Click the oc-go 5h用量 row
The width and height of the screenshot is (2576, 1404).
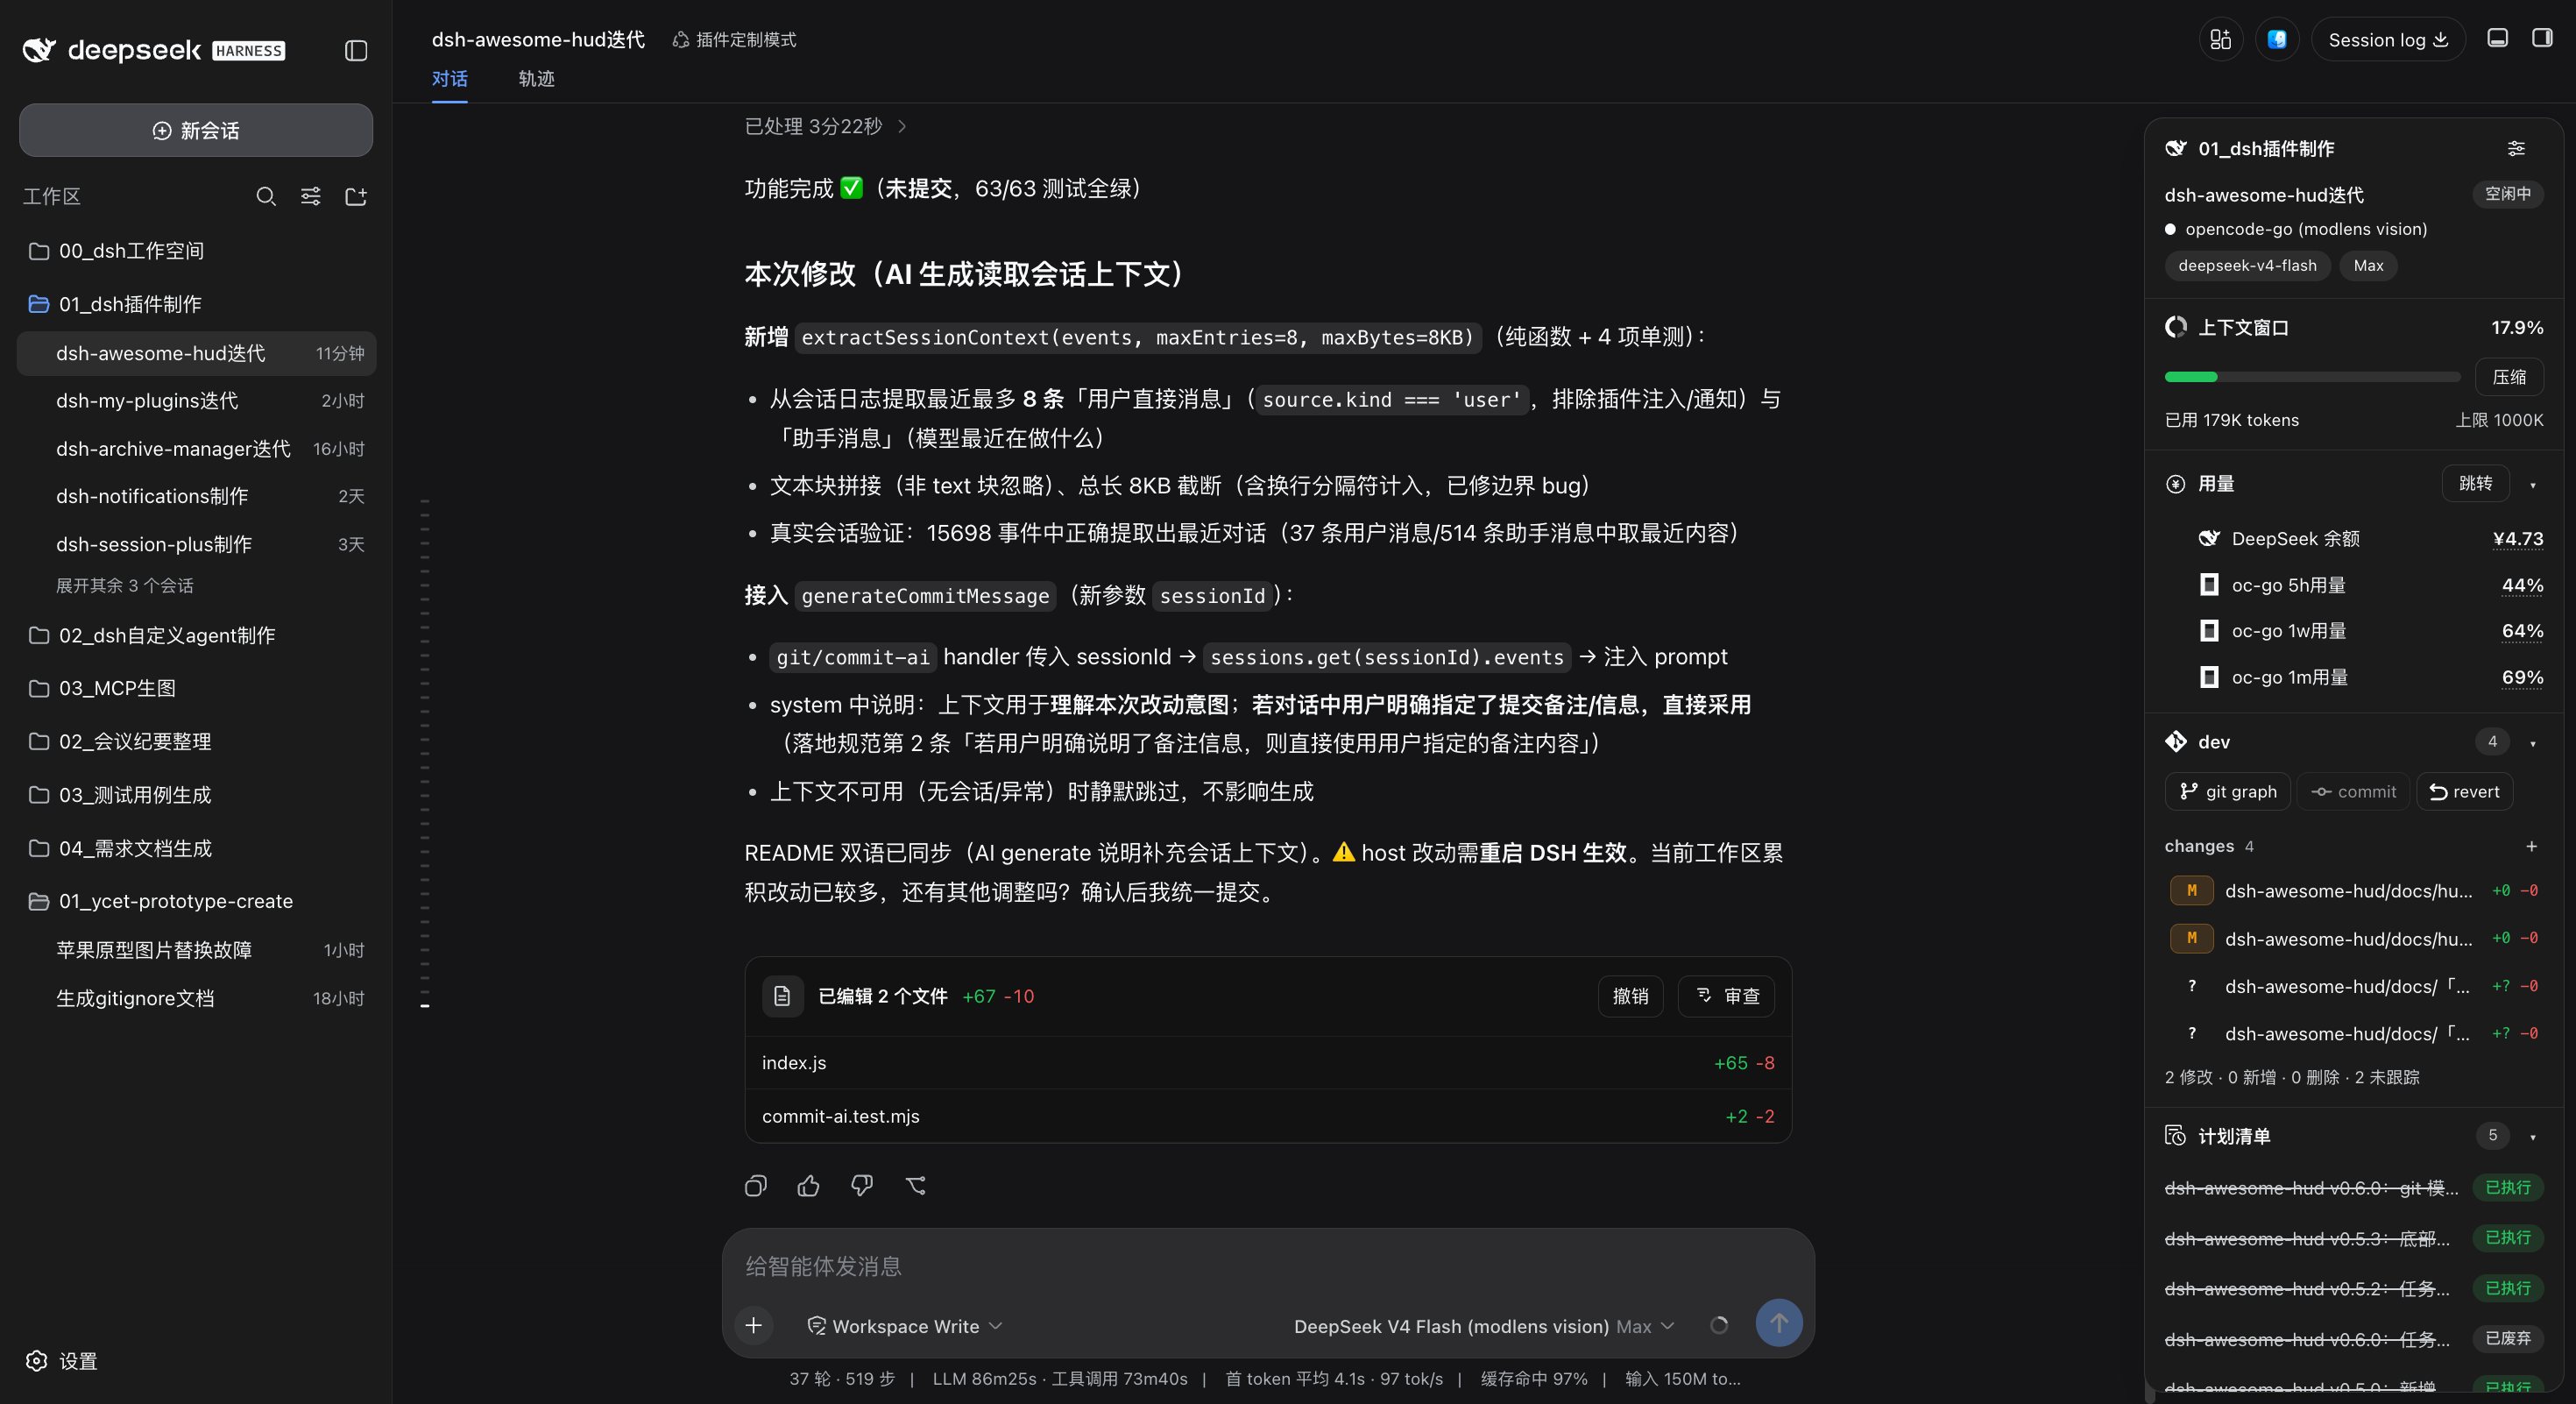[2370, 585]
